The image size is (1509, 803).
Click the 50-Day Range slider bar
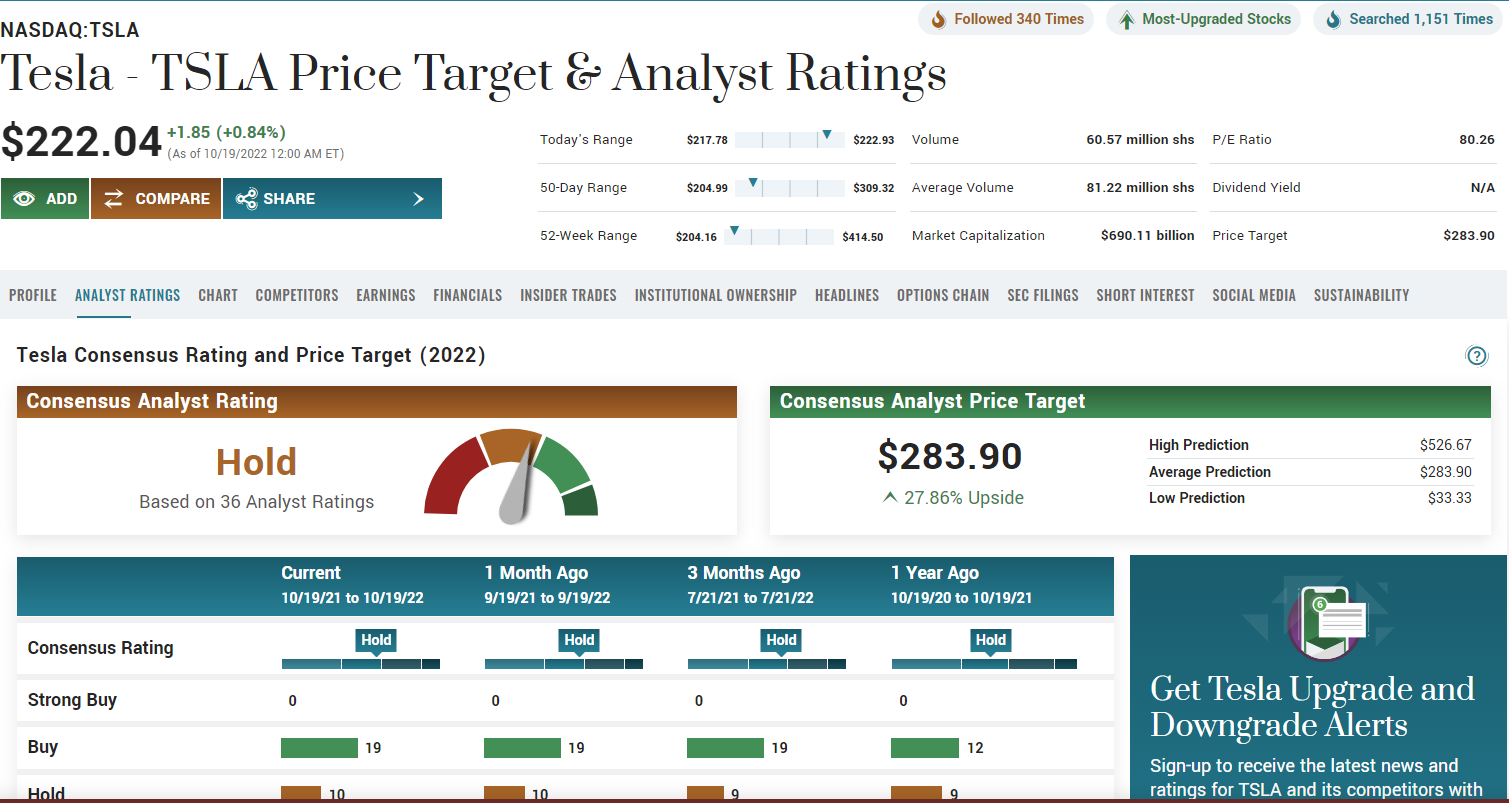pyautogui.click(x=790, y=188)
